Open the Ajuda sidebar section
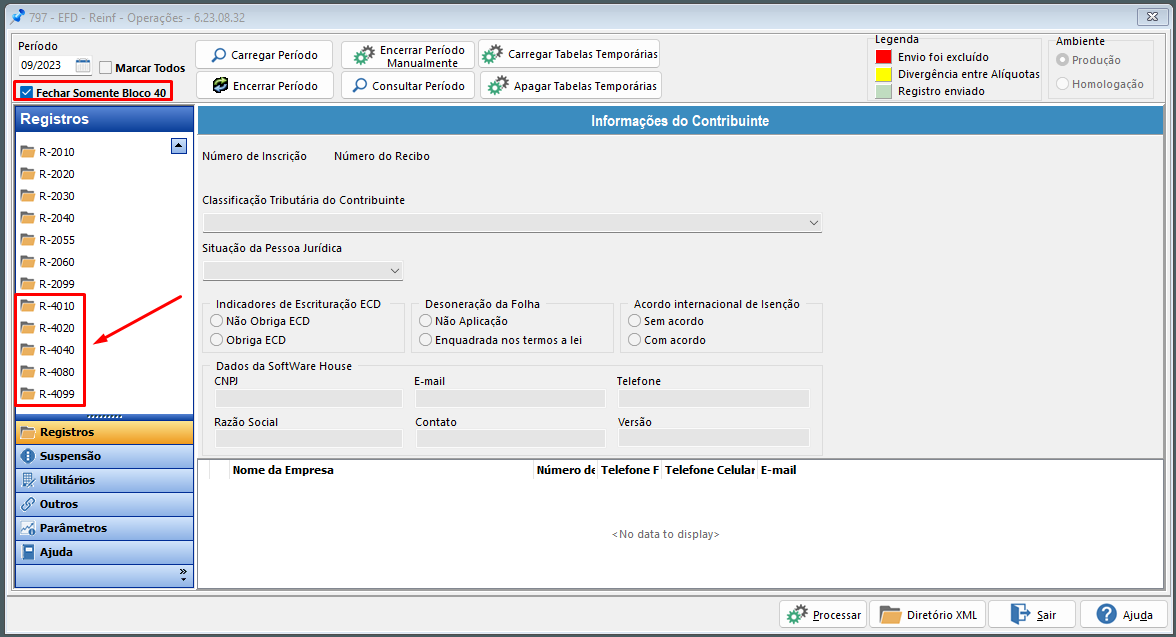 click(104, 552)
